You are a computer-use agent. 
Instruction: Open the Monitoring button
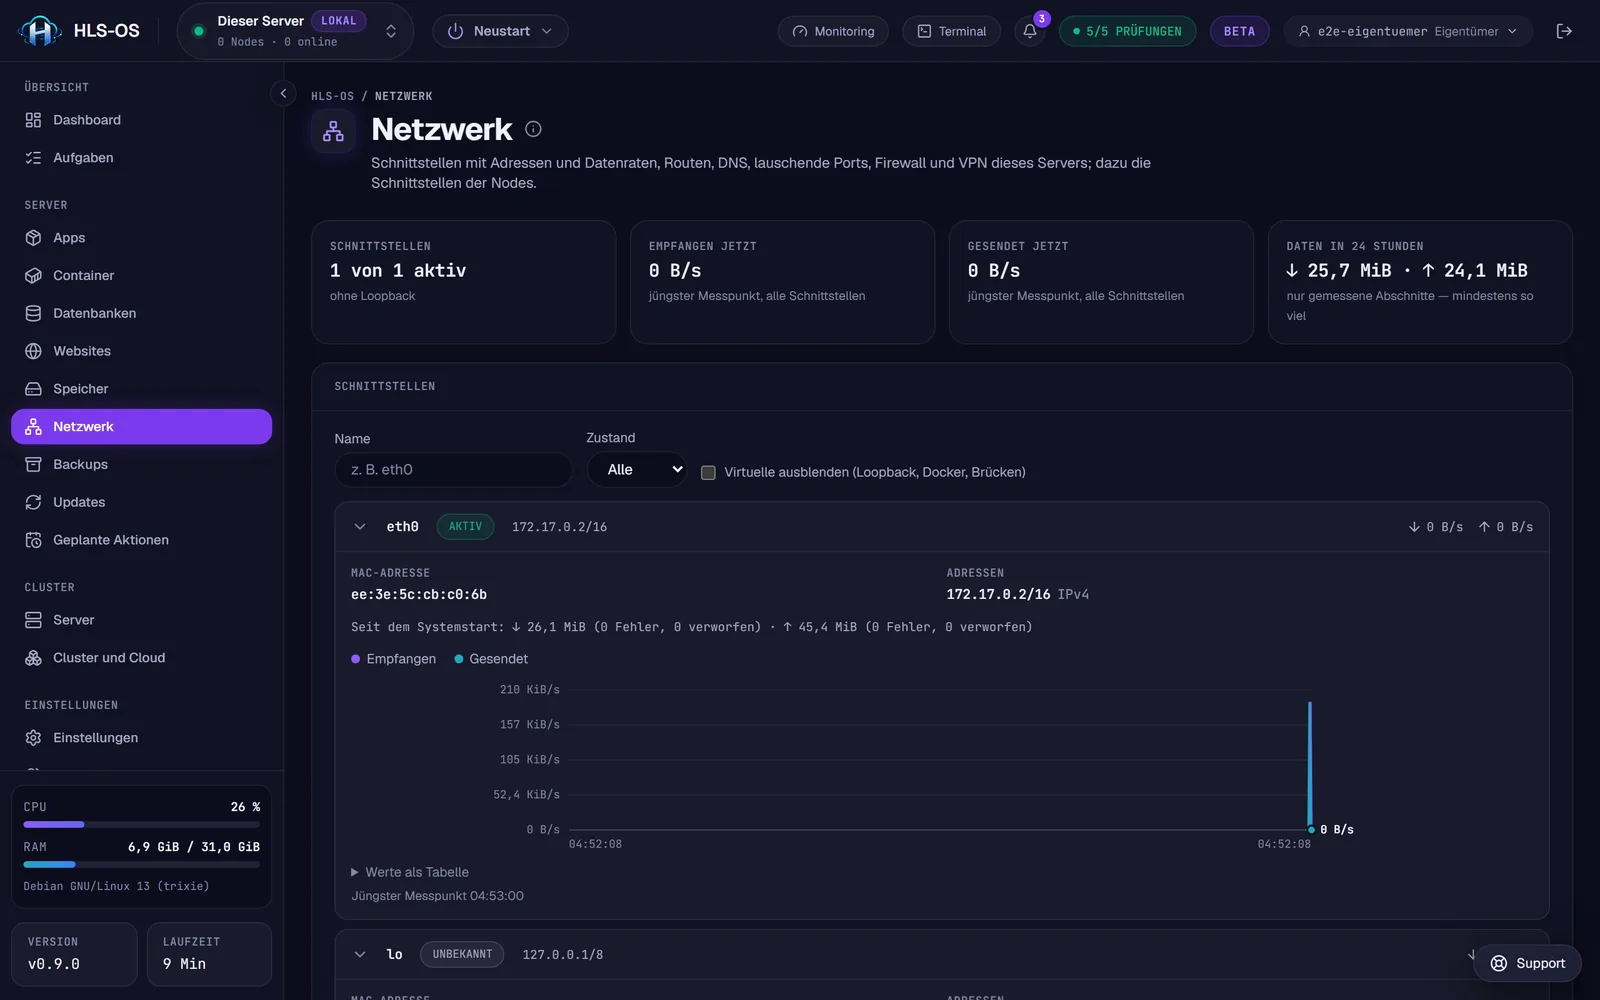pos(833,31)
